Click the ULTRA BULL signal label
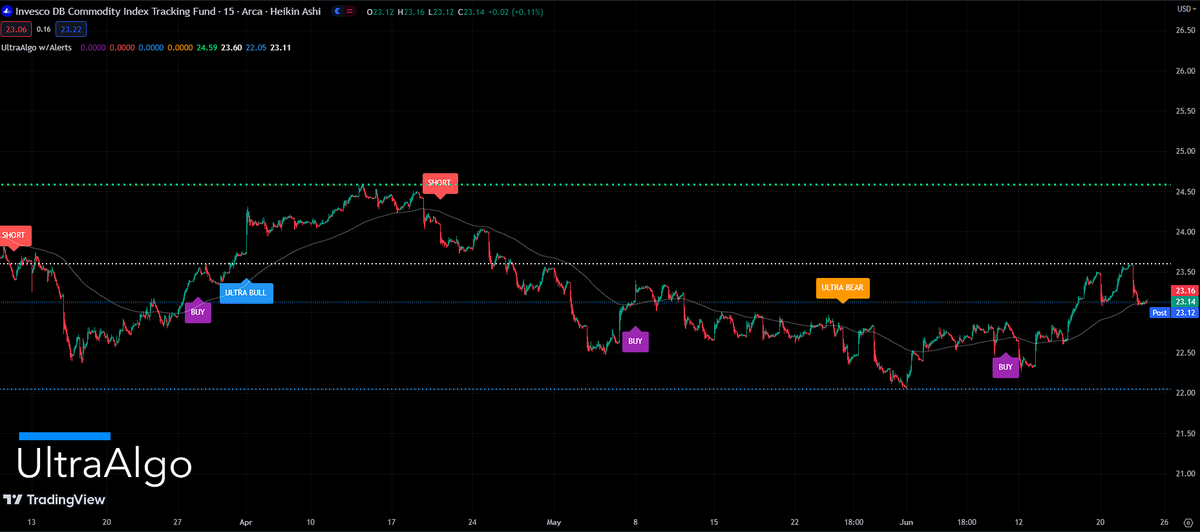This screenshot has width=1200, height=532. [x=245, y=293]
